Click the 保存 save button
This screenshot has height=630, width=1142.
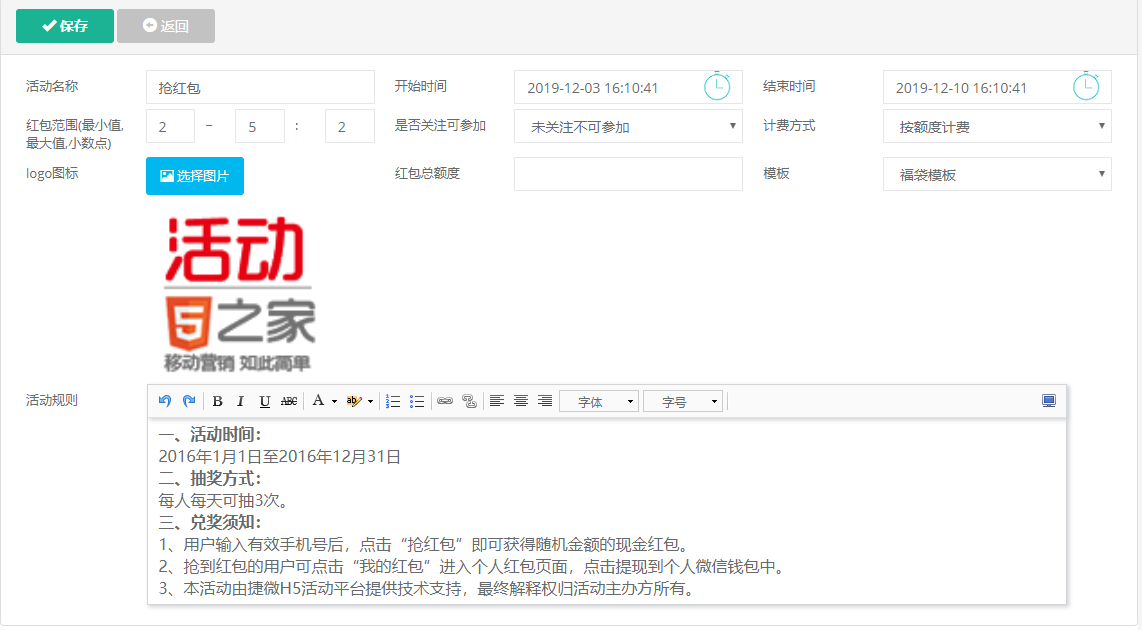[65, 26]
